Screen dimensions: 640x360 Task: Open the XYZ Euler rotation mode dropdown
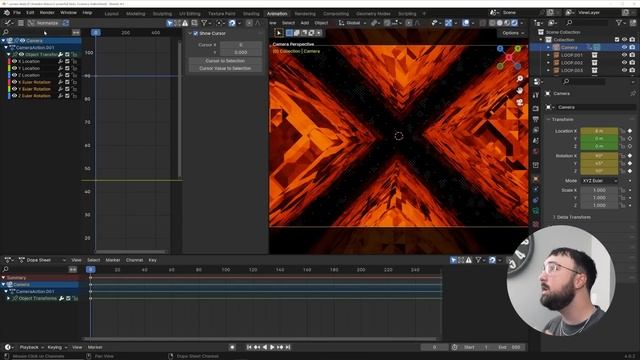(x=599, y=180)
